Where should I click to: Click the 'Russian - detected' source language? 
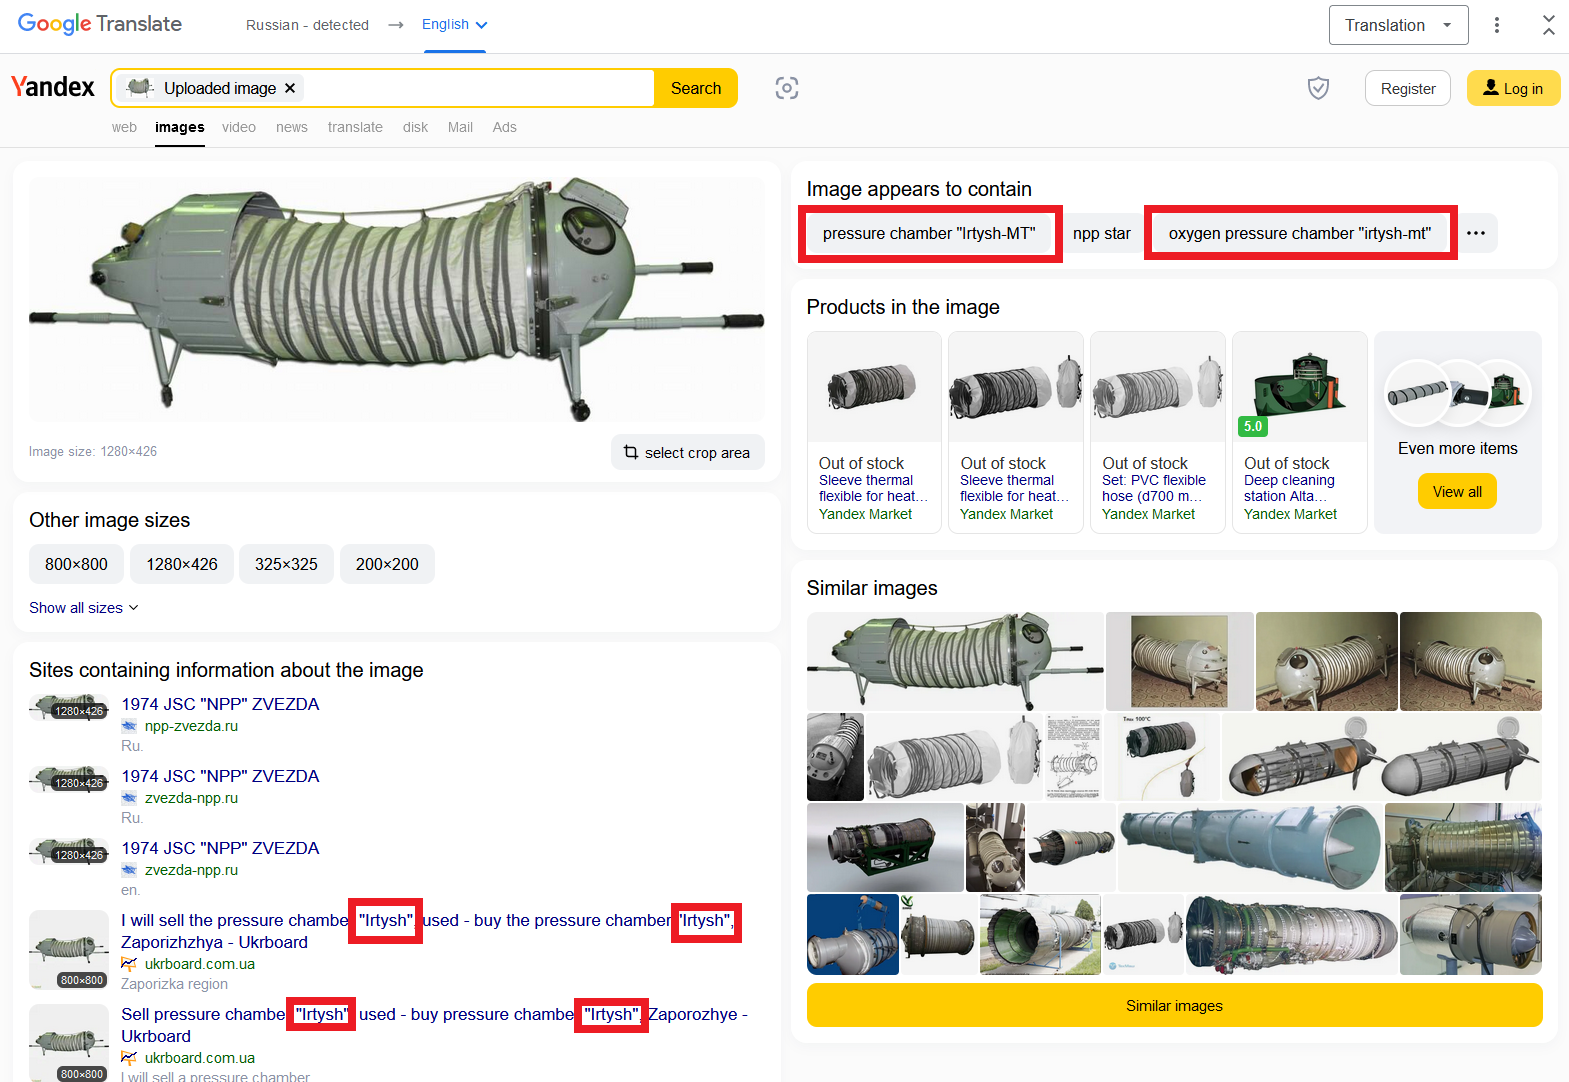click(308, 25)
